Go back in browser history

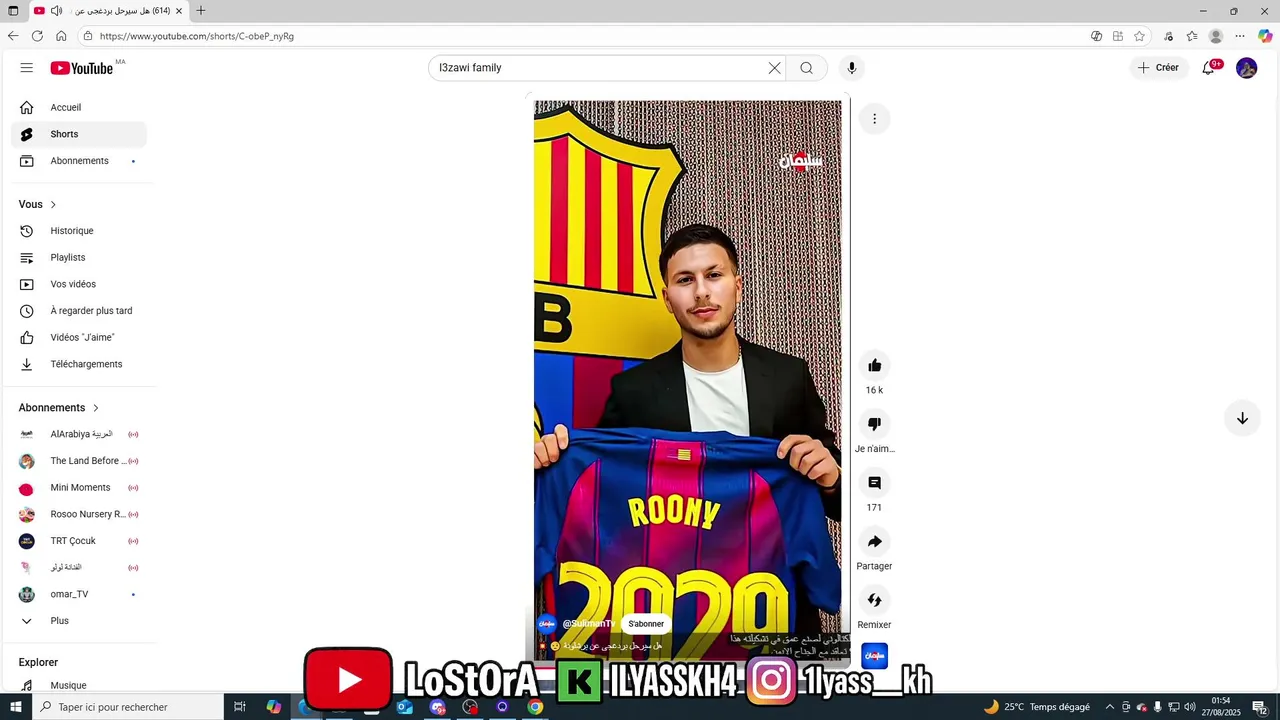point(13,36)
